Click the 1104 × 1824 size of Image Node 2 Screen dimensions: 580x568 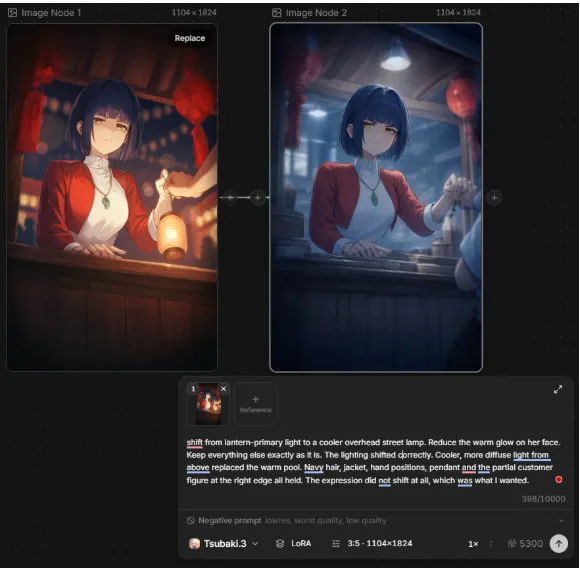point(458,13)
